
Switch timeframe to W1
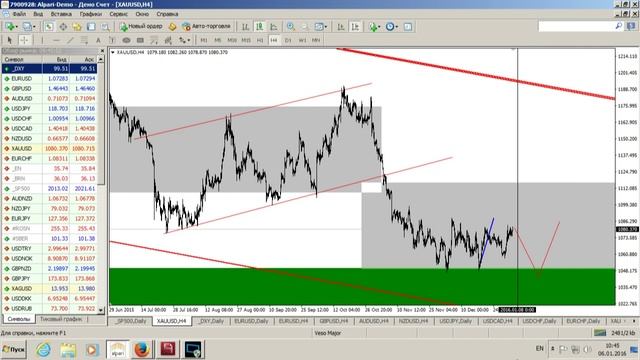coord(302,40)
